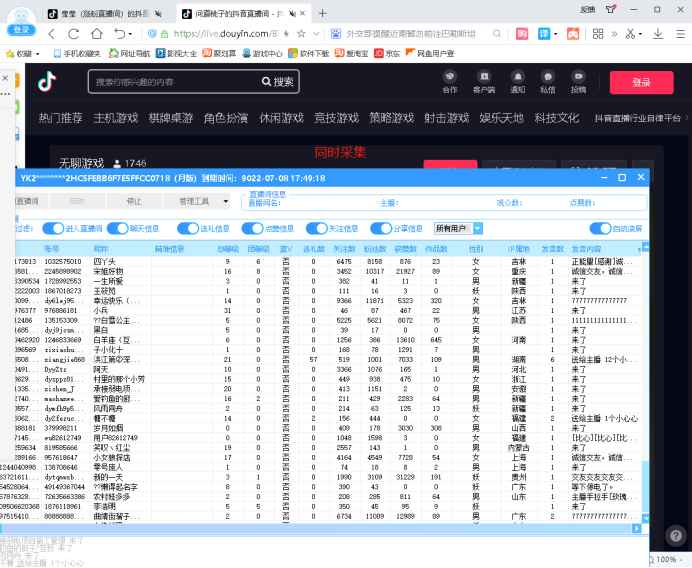Viewport: 692px width, 568px height.
Task: Click the user avatar login icon
Action: [x=21, y=22]
